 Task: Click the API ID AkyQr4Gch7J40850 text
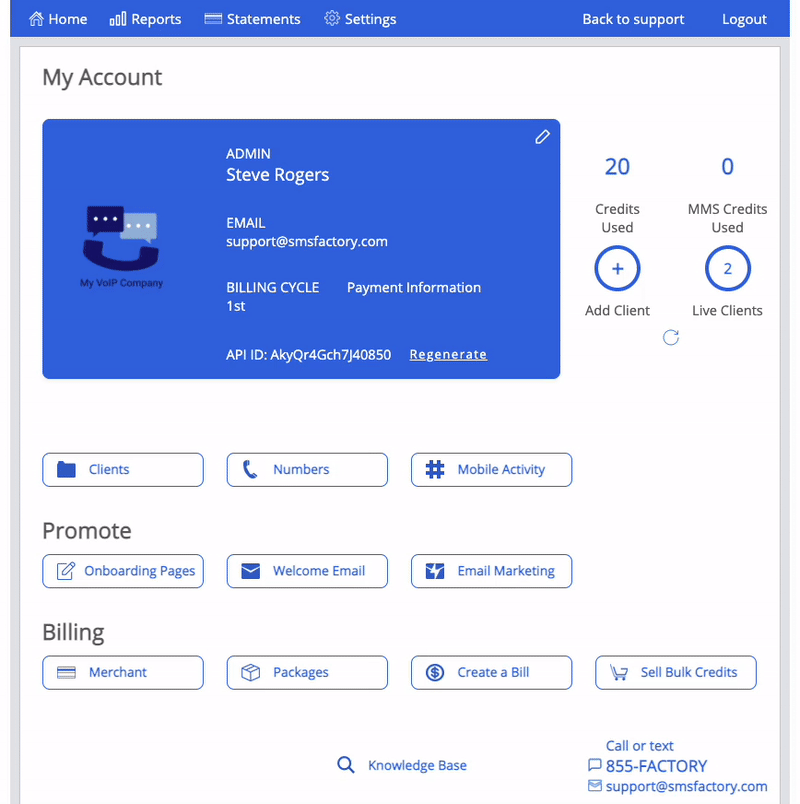point(308,355)
